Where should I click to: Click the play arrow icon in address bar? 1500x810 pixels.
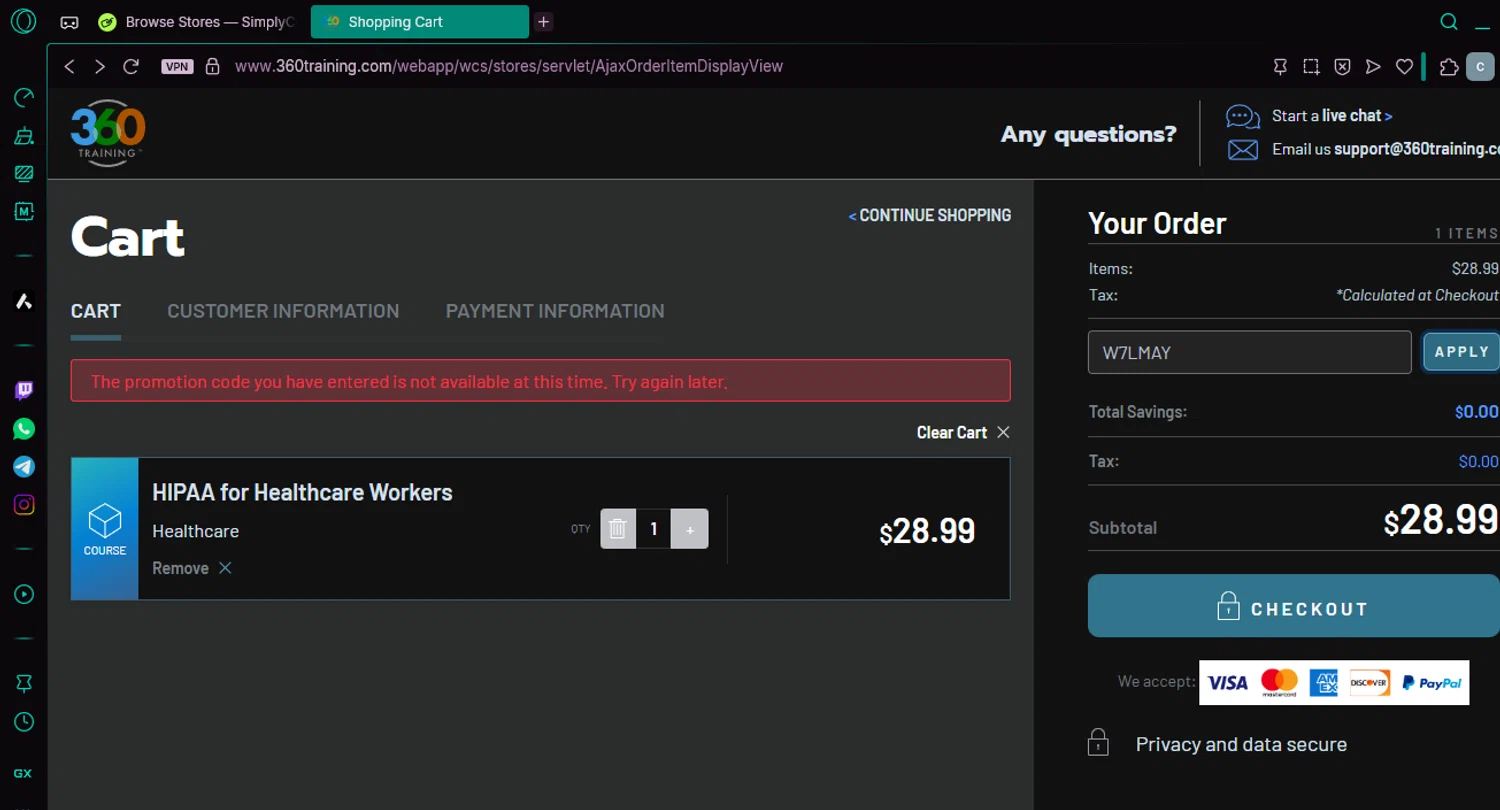coord(1373,66)
